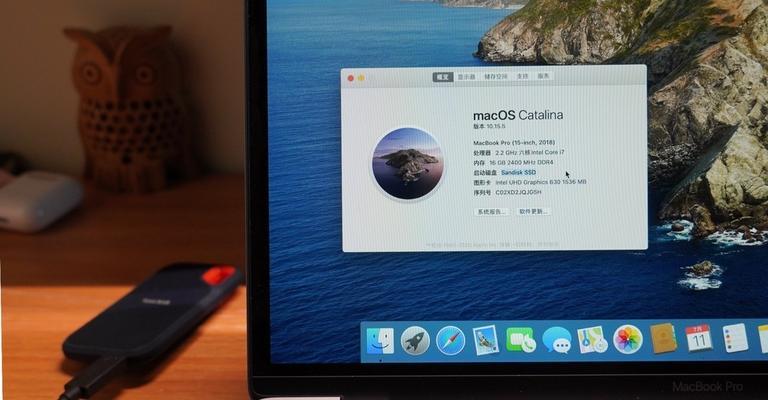Click the 16 GB 2400 MHz DDR4 text

[x=521, y=162]
